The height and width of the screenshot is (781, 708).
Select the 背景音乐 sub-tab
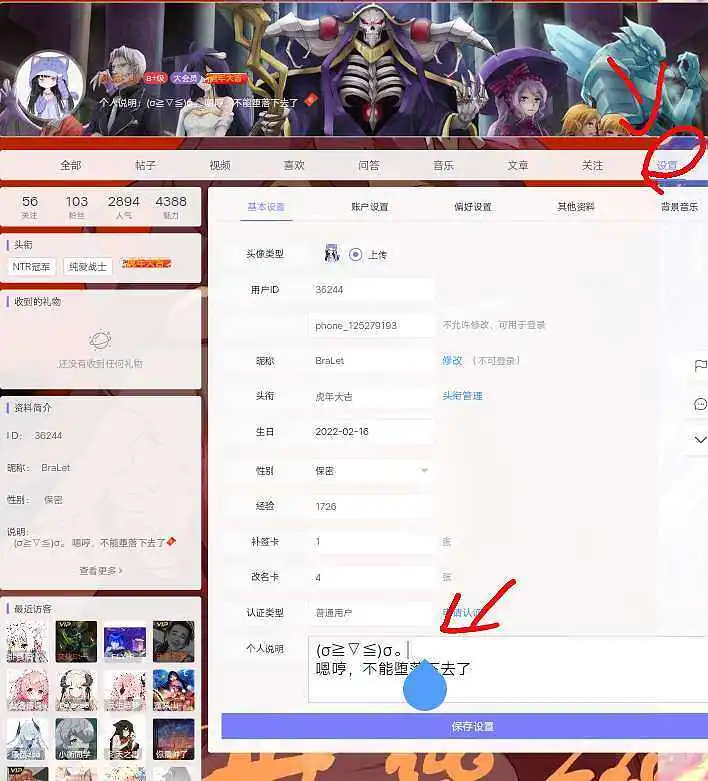[x=680, y=207]
